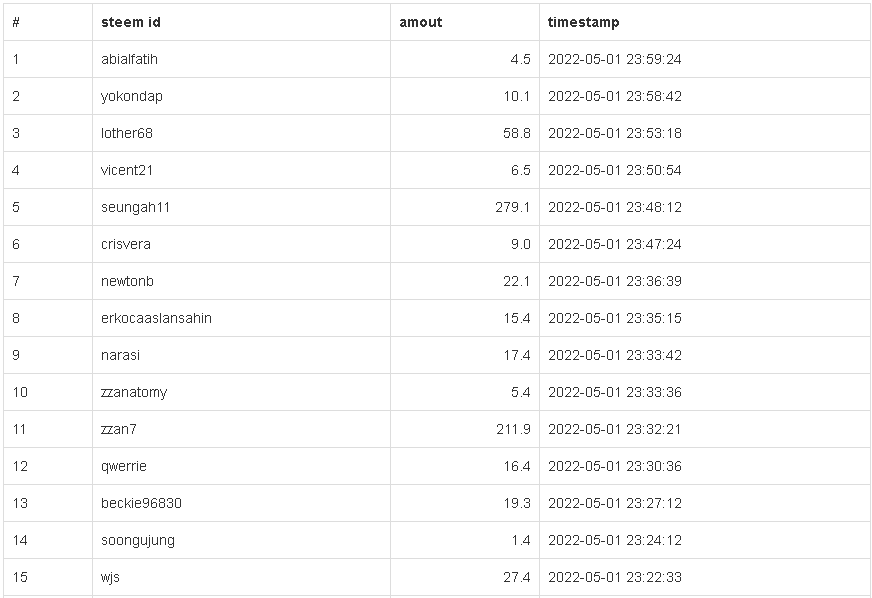Select the qwerrie steem id cell
Screen dimensions: 872x598
124,466
